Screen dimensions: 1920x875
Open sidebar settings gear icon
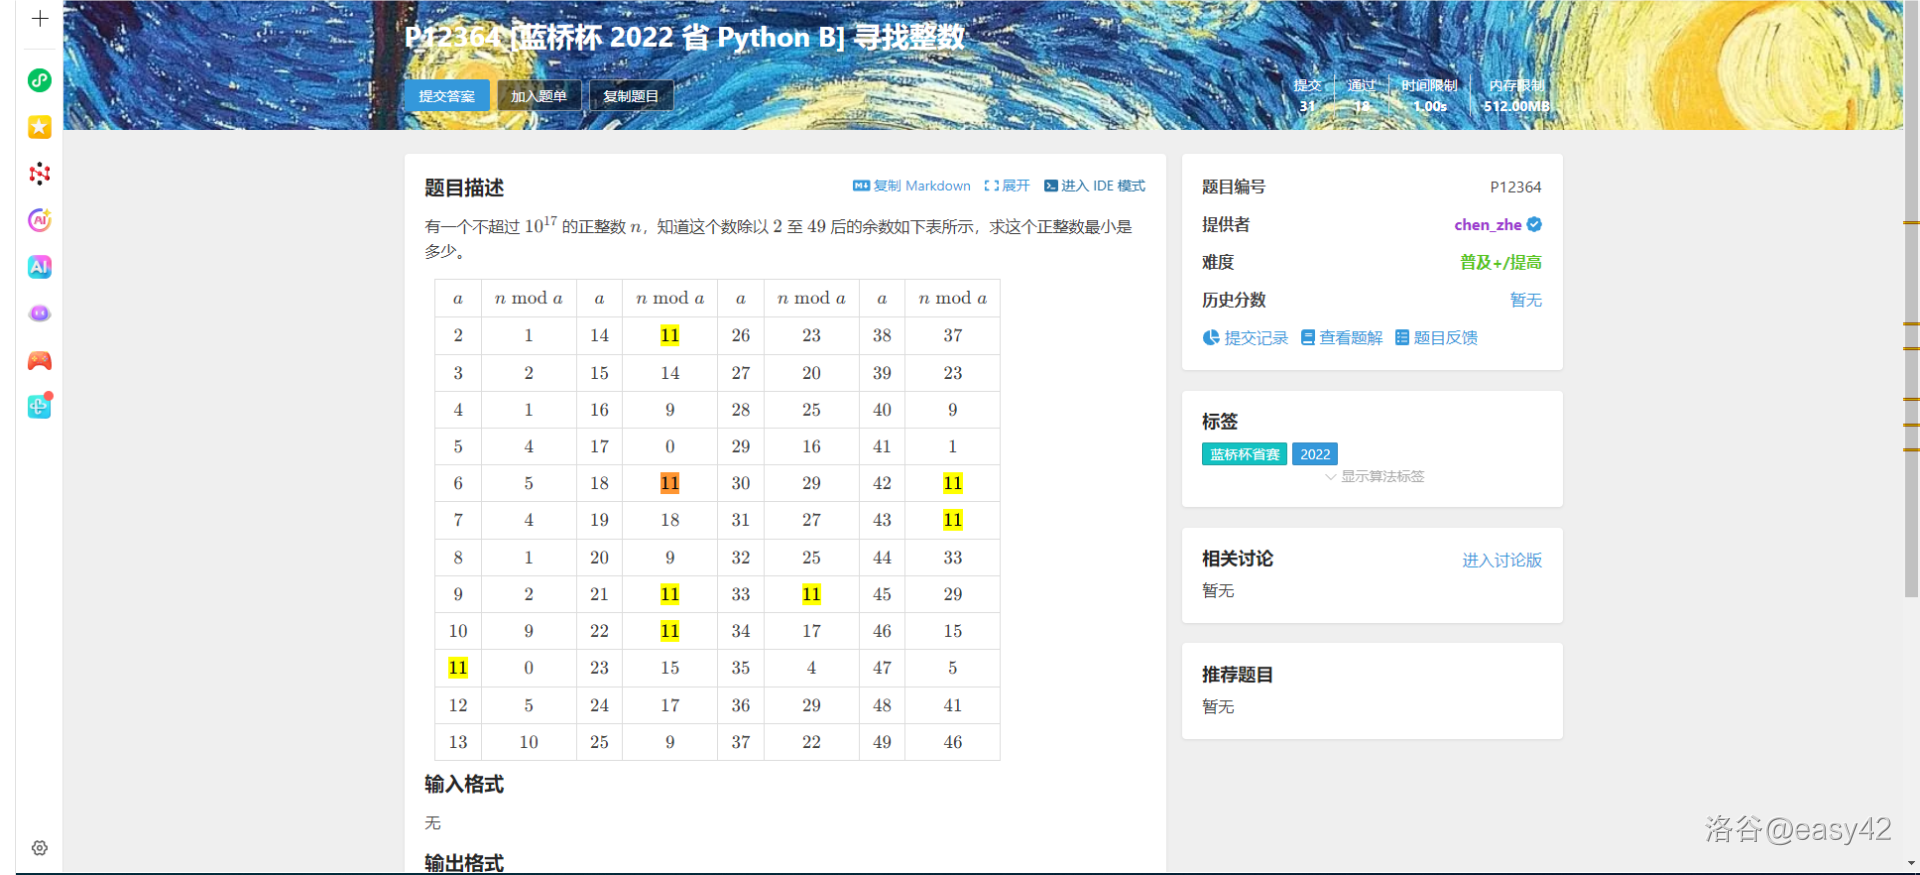tap(39, 848)
